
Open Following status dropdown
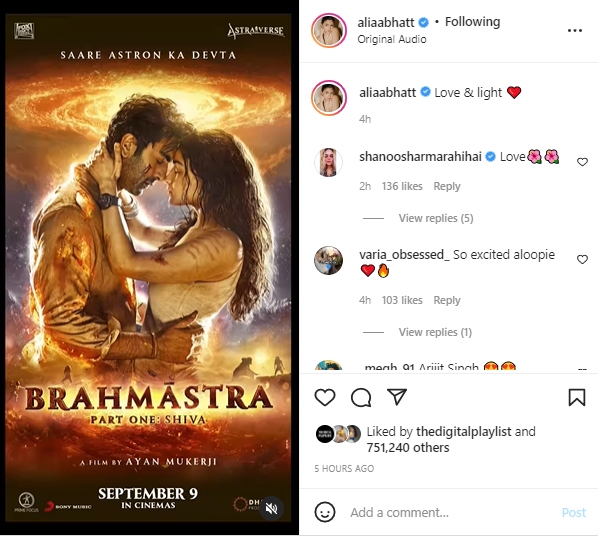pyautogui.click(x=473, y=22)
